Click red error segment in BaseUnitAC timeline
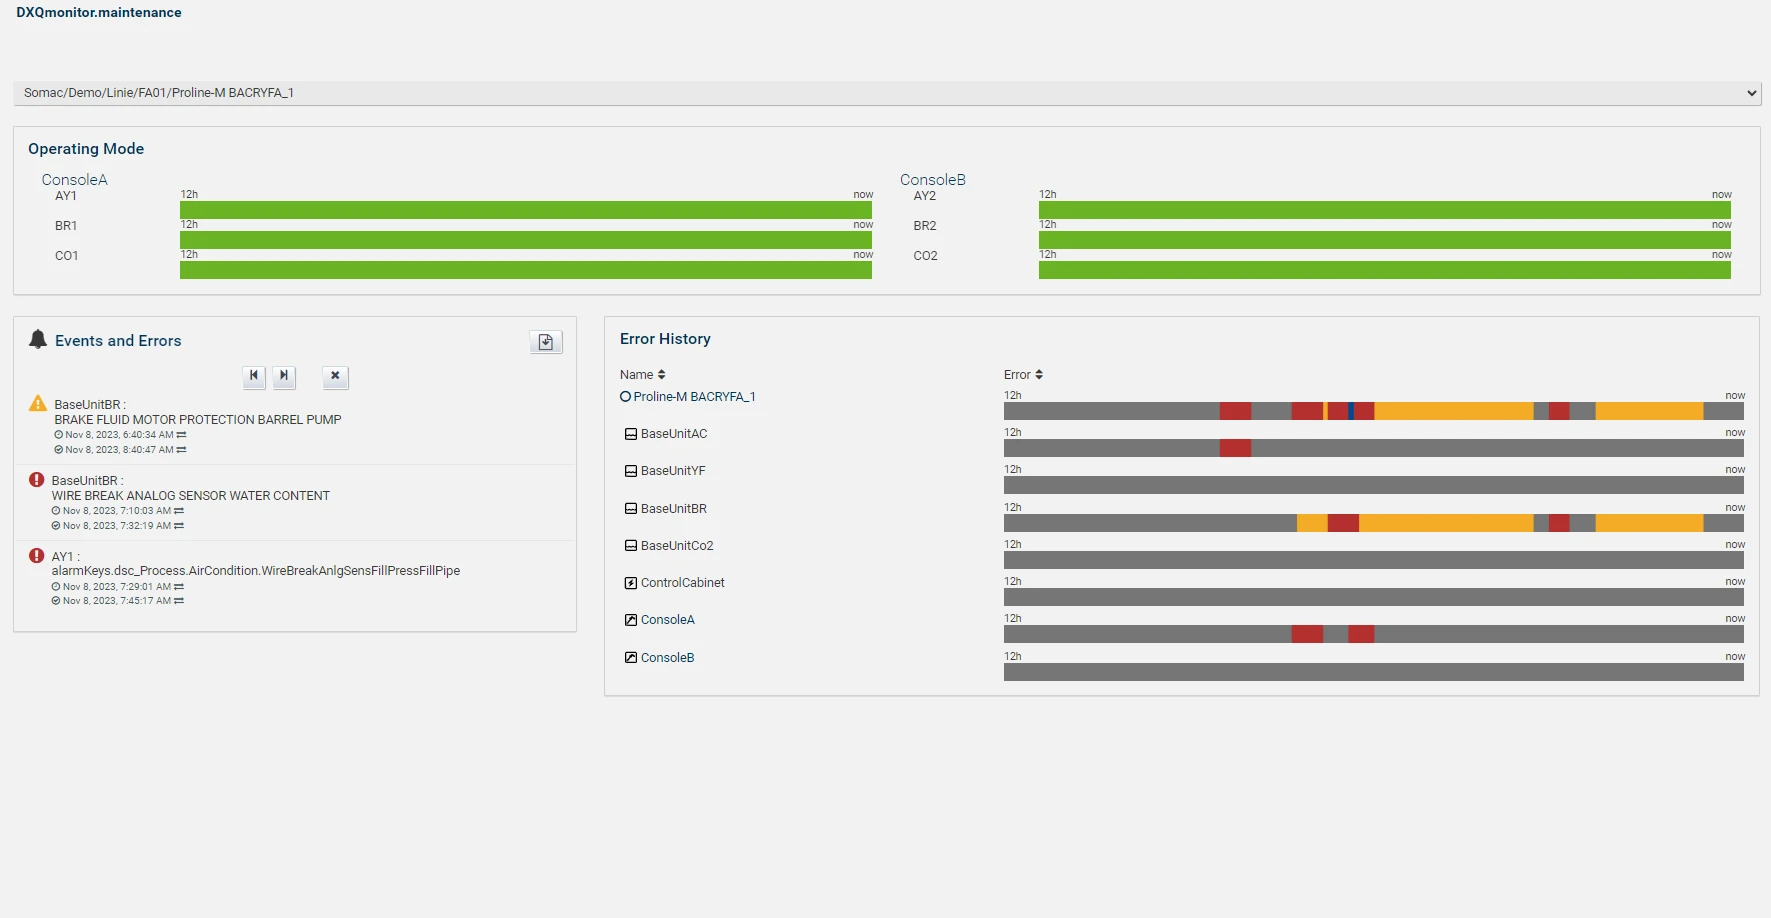Viewport: 1771px width, 918px height. 1235,448
